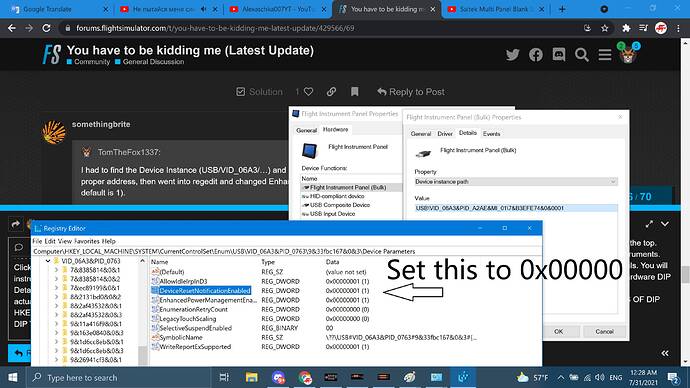Collapse the composer with the down chevron
This screenshot has width=690, height=388.
pos(665,224)
